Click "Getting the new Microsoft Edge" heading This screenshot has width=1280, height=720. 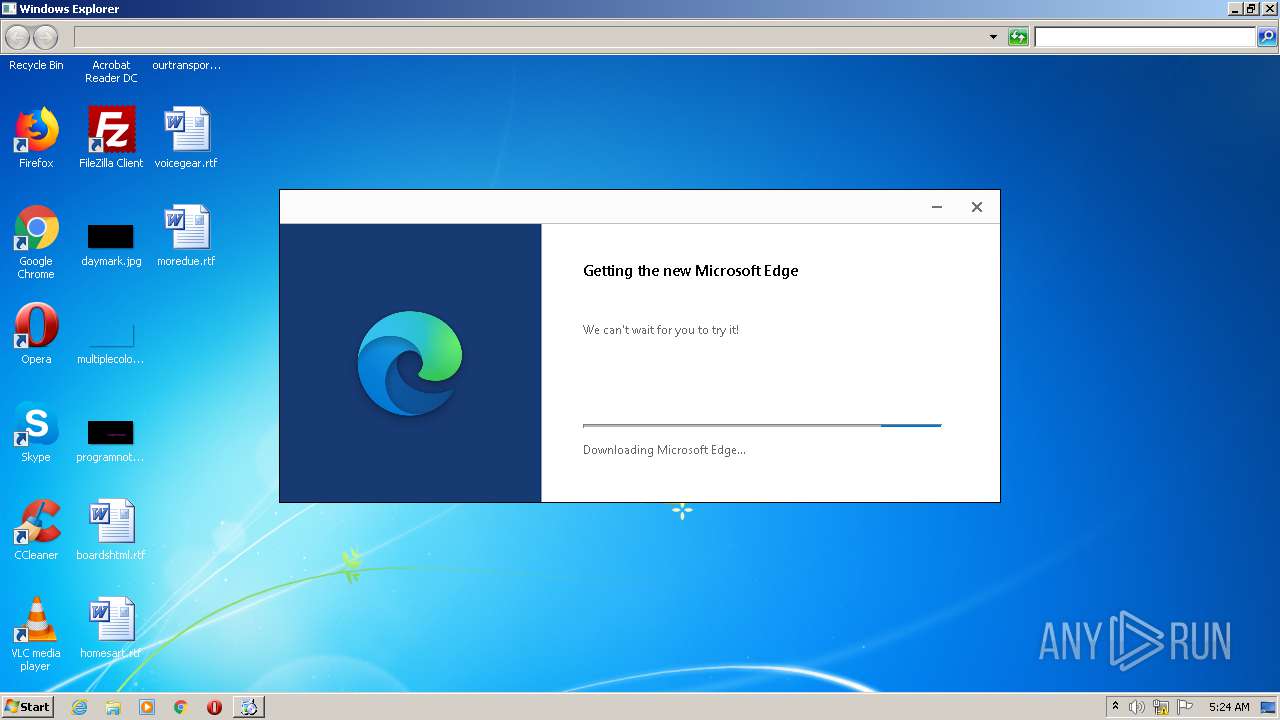pos(691,271)
